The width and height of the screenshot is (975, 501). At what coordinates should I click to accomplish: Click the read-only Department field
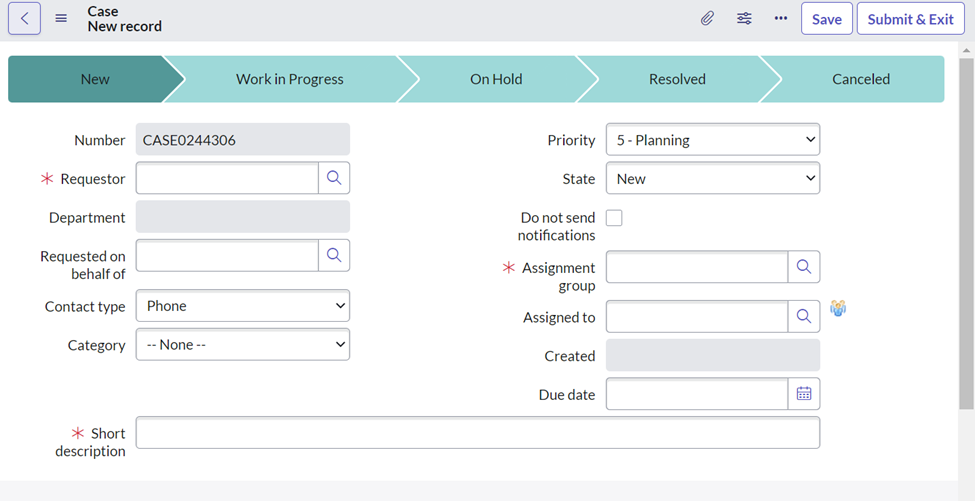tap(243, 217)
